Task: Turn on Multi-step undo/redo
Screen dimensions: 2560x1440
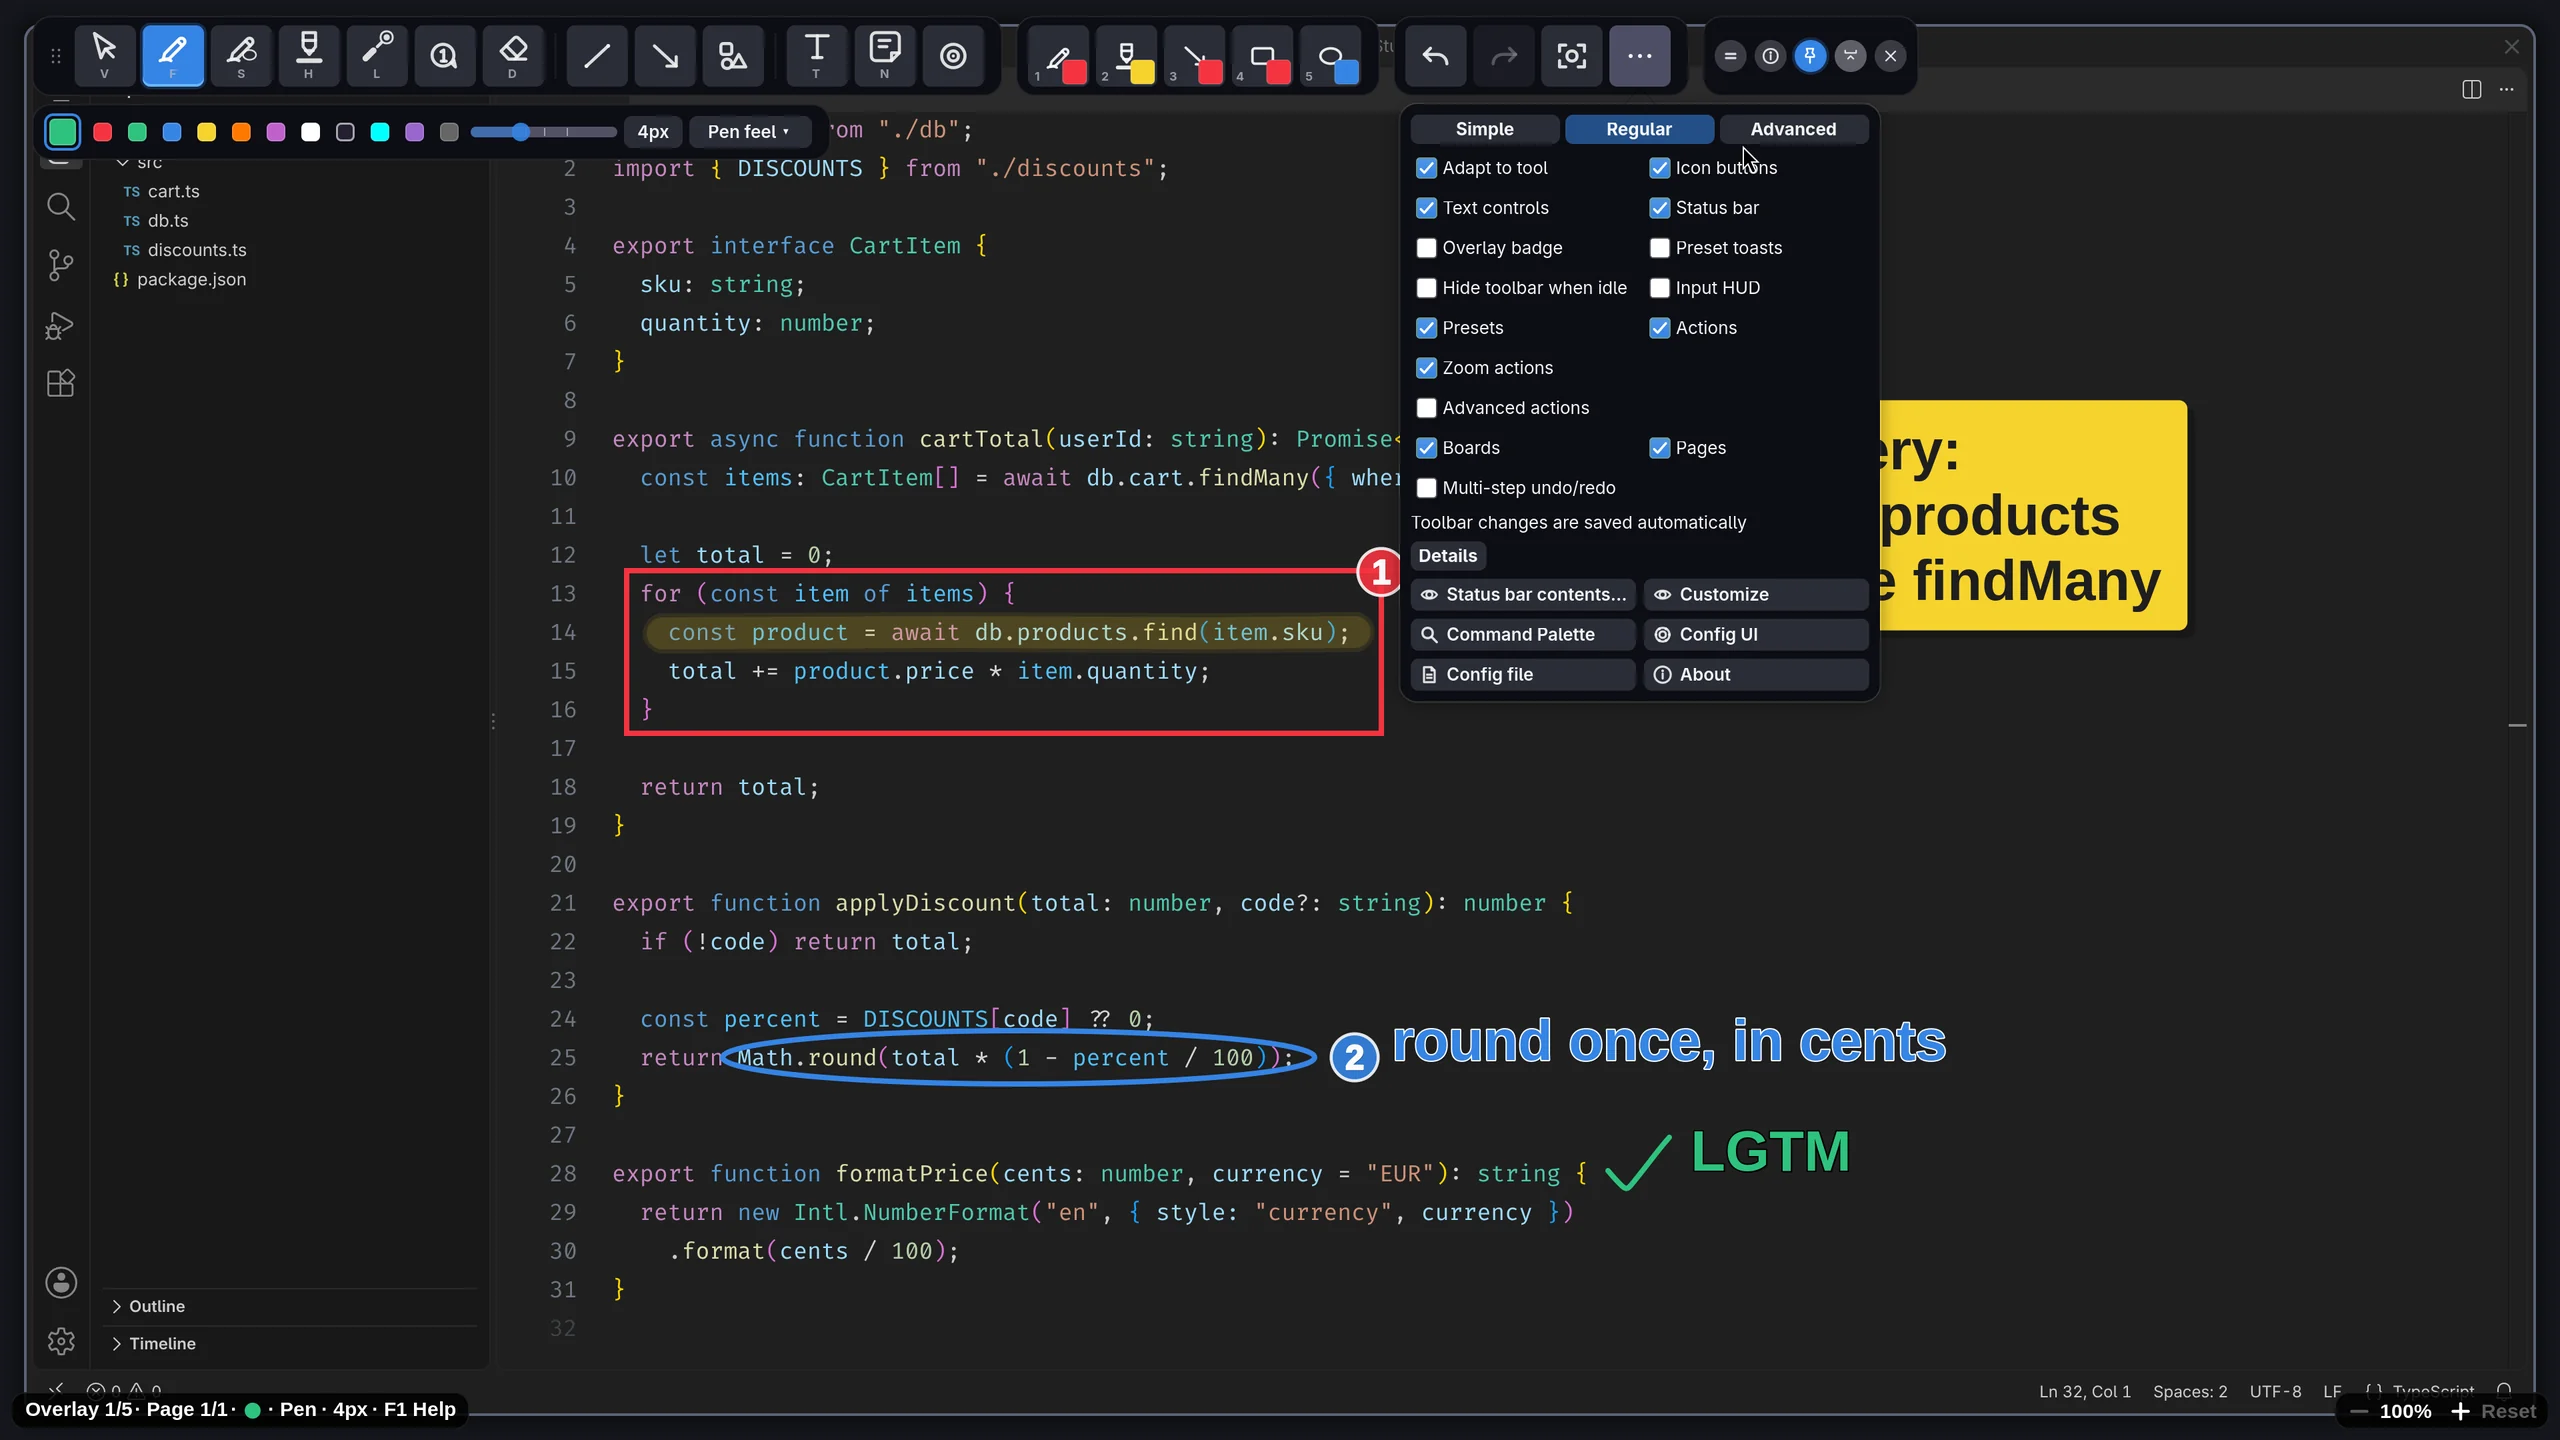Action: [x=1427, y=488]
